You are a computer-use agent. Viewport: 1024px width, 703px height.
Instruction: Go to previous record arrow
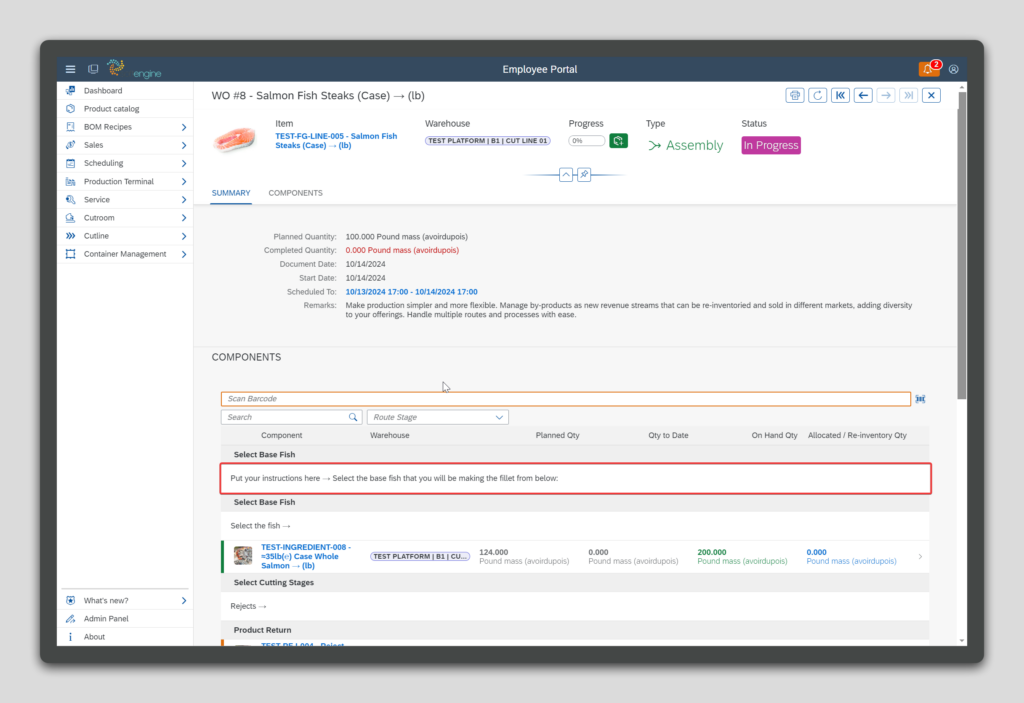(x=863, y=95)
